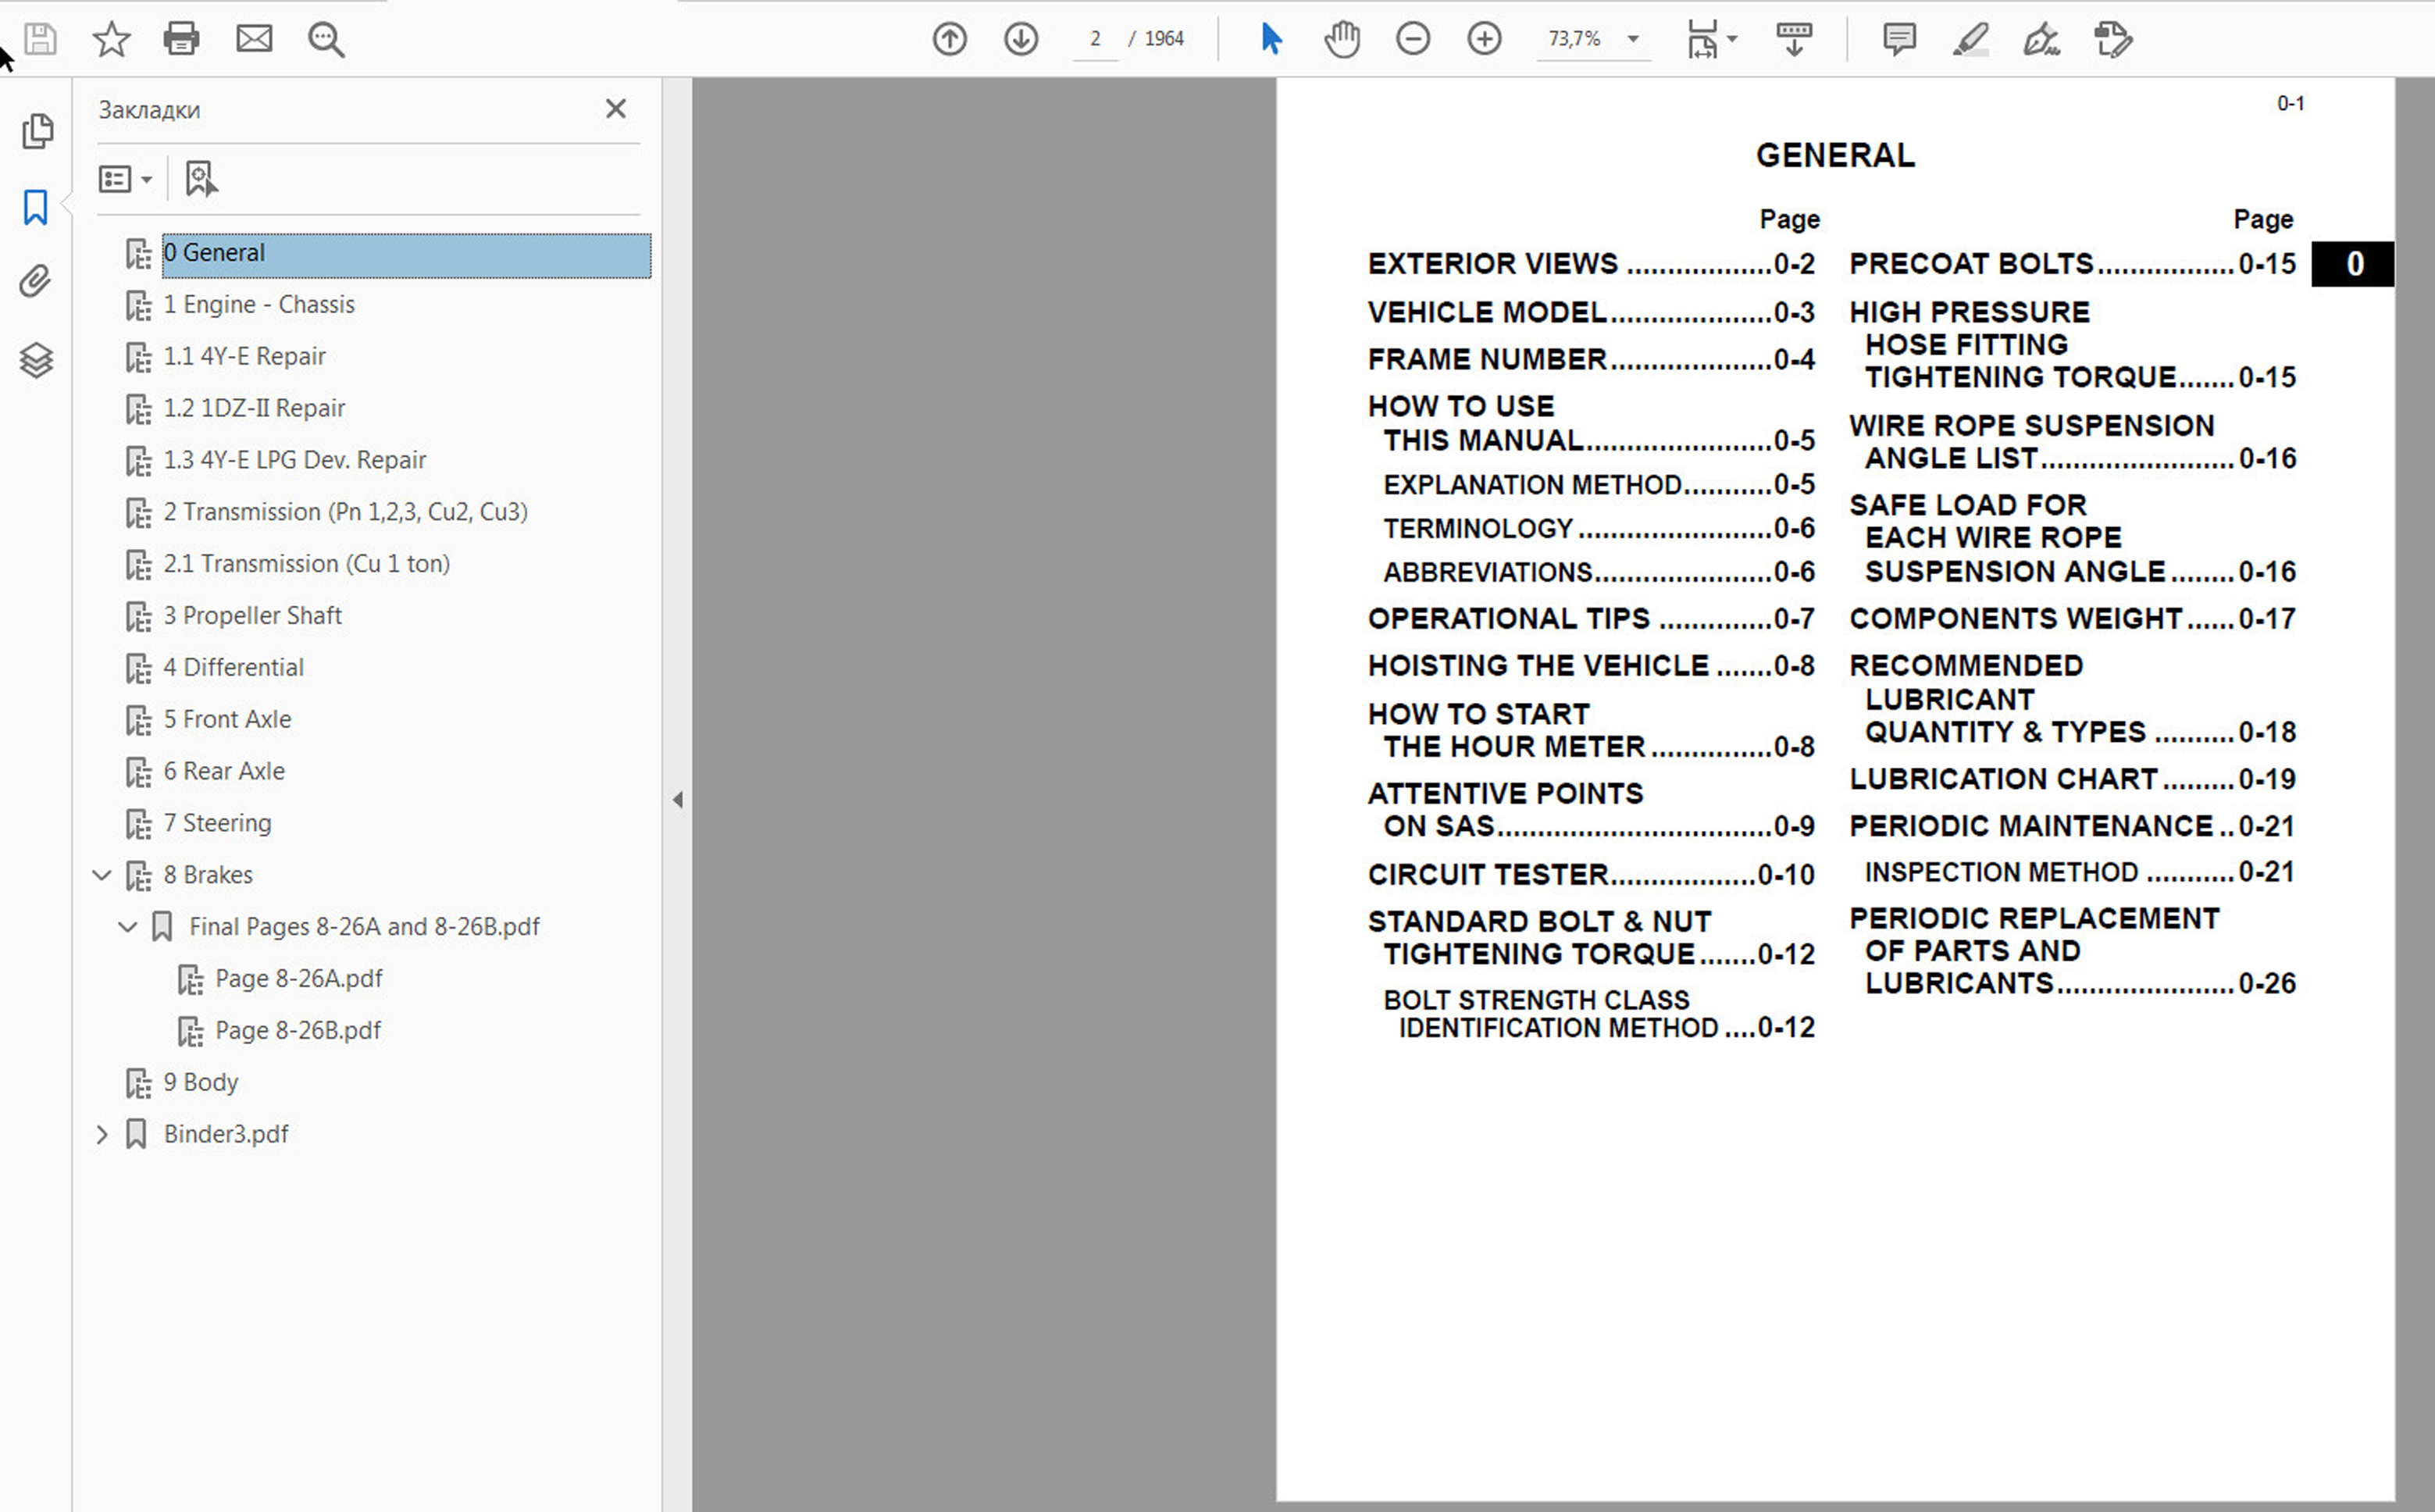Toggle the bookmarks panel button
This screenshot has height=1512, width=2435.
[36, 207]
